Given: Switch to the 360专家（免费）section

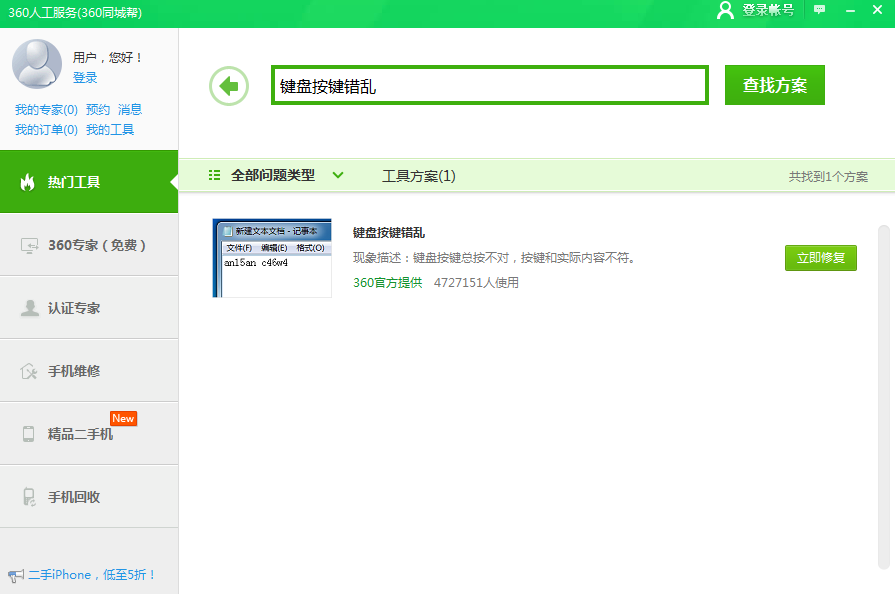Looking at the screenshot, I should 89,245.
